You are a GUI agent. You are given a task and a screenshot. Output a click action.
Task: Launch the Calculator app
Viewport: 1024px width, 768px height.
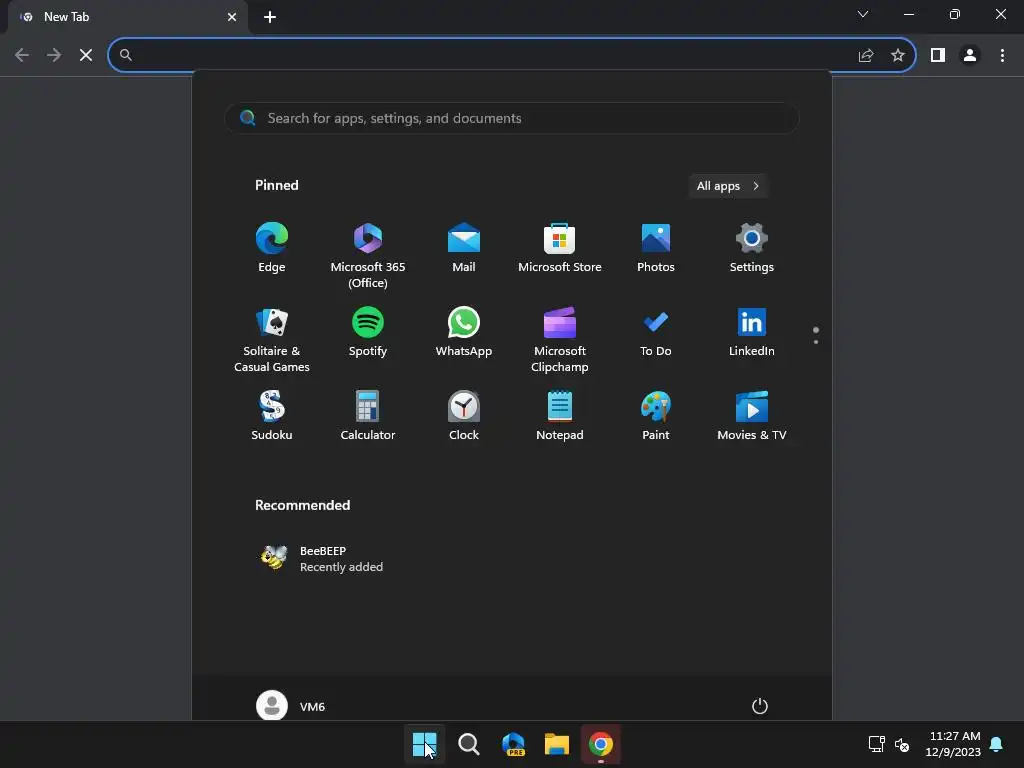368,416
